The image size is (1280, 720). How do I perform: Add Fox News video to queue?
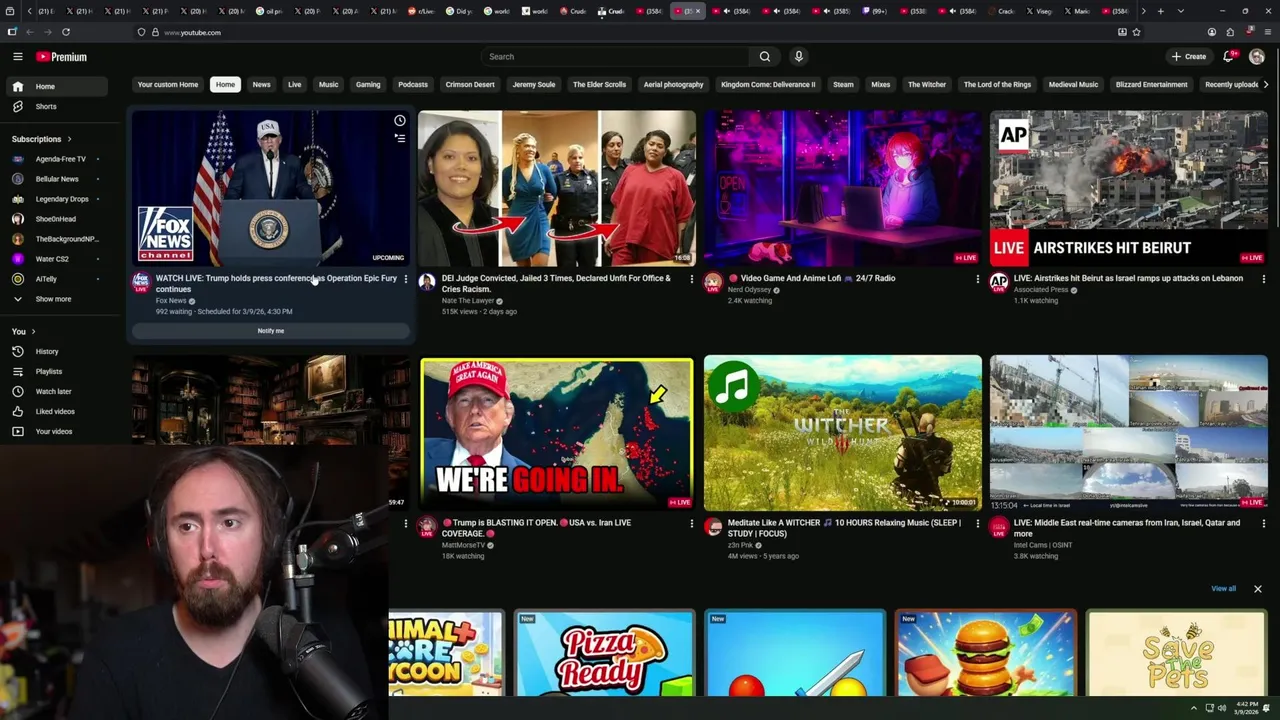tap(399, 139)
